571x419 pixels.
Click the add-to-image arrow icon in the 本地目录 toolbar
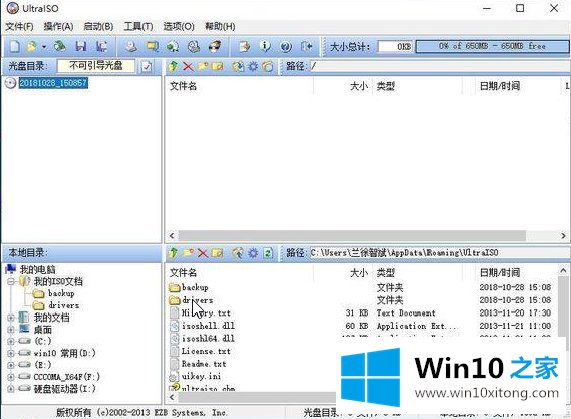238,253
